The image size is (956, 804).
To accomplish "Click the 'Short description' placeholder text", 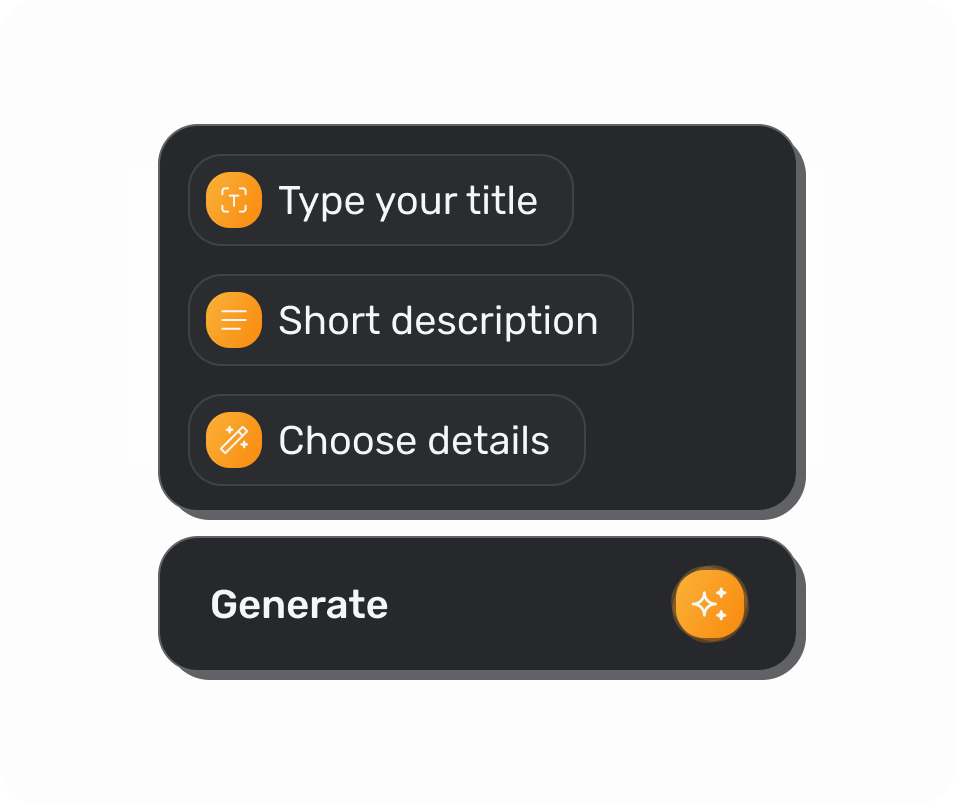I will [438, 320].
